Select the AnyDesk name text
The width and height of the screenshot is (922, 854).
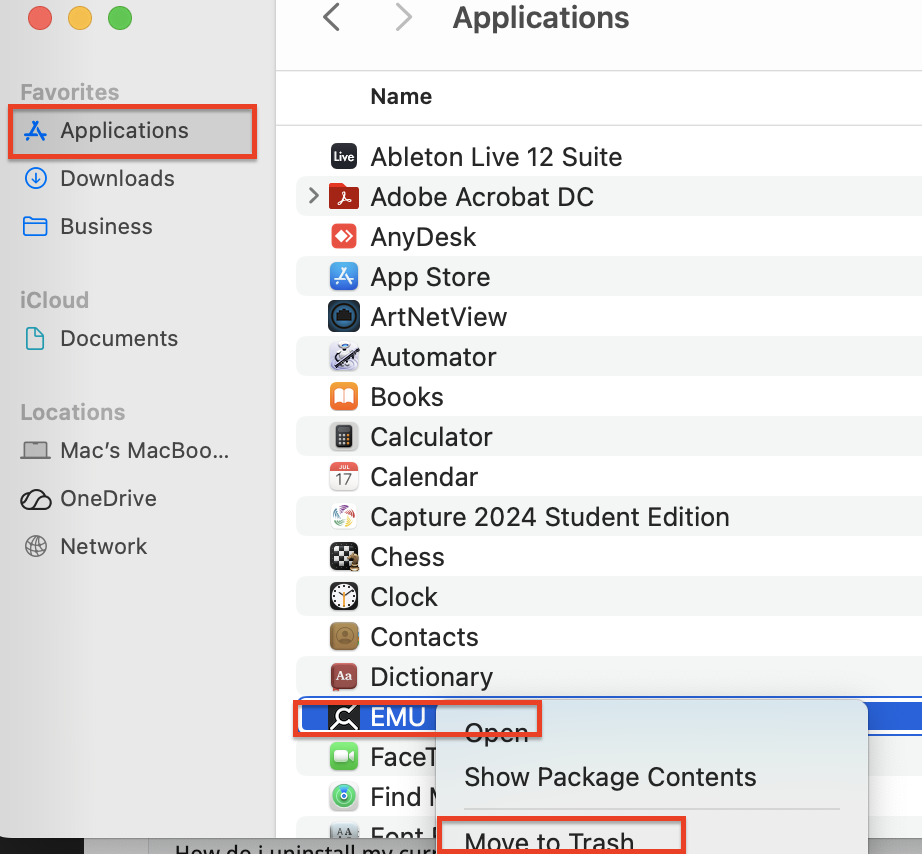[423, 237]
